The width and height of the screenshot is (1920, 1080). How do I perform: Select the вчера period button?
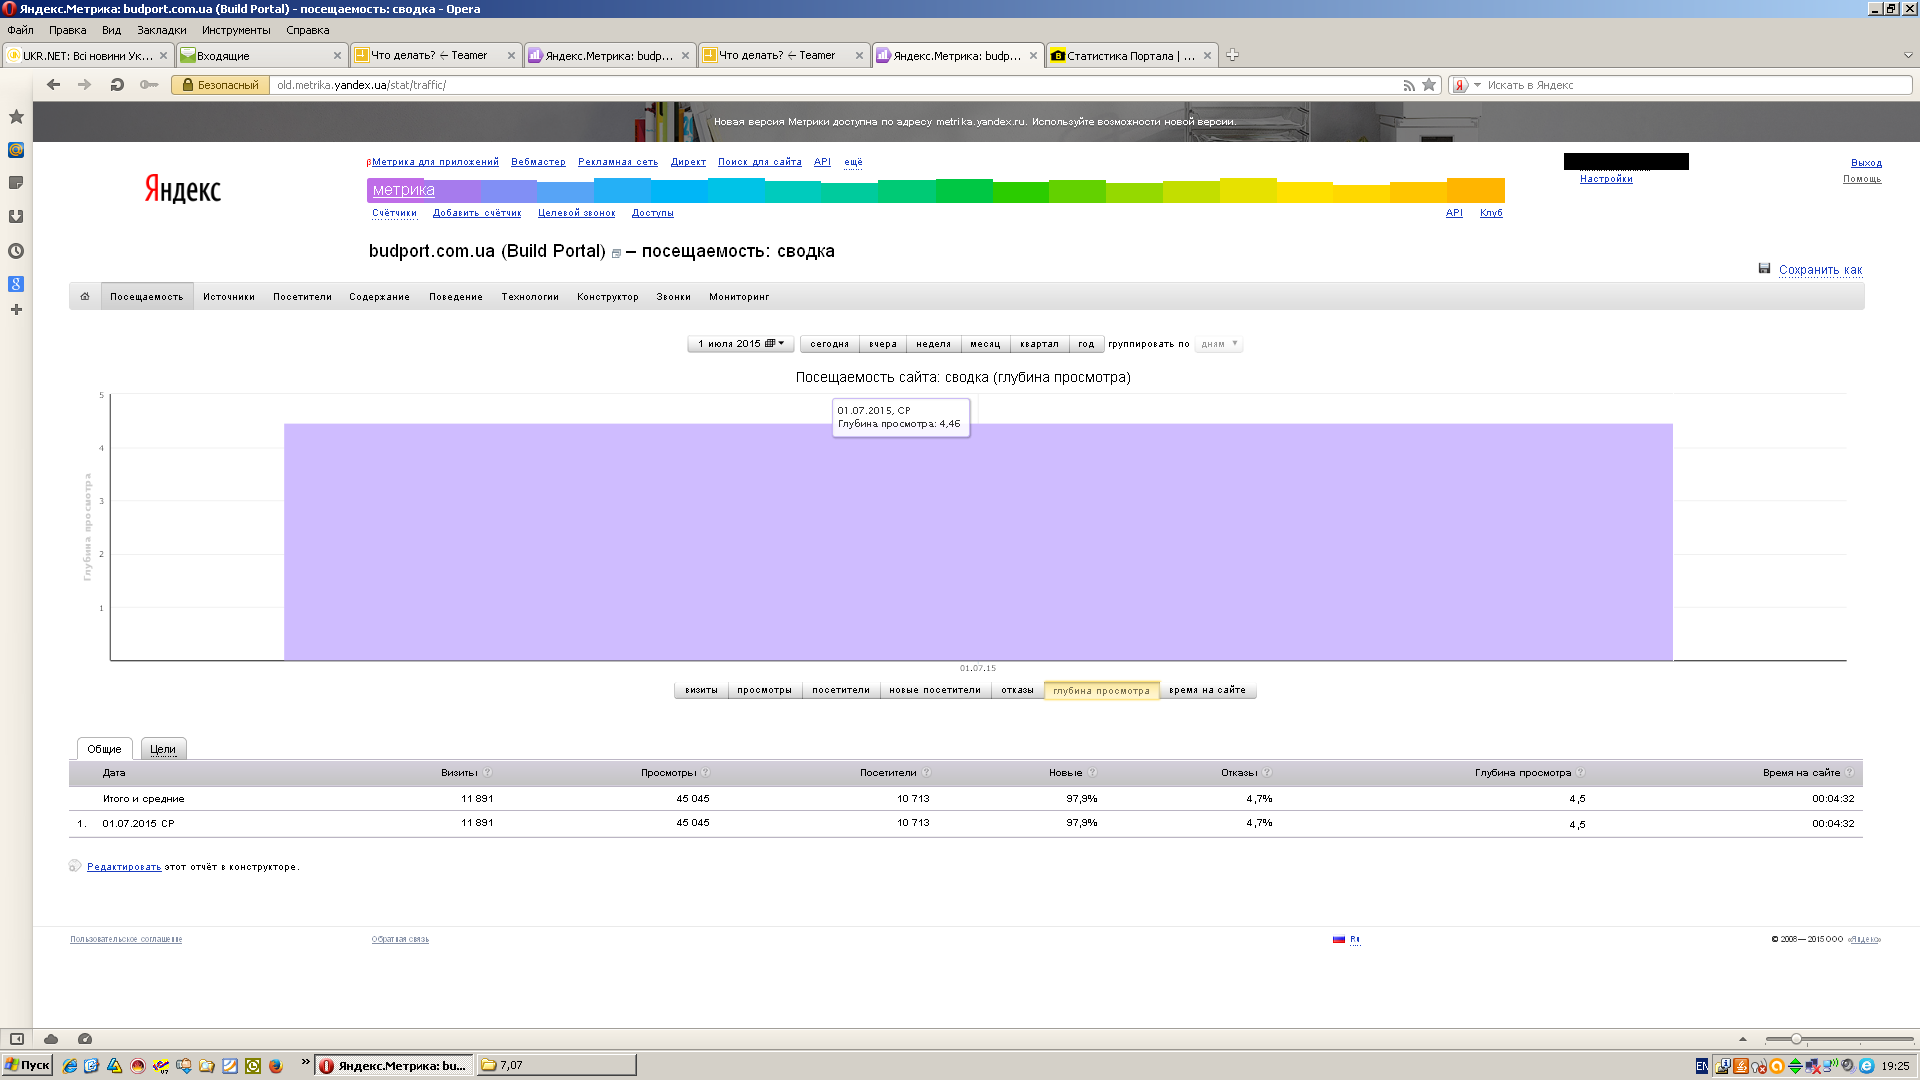click(883, 344)
